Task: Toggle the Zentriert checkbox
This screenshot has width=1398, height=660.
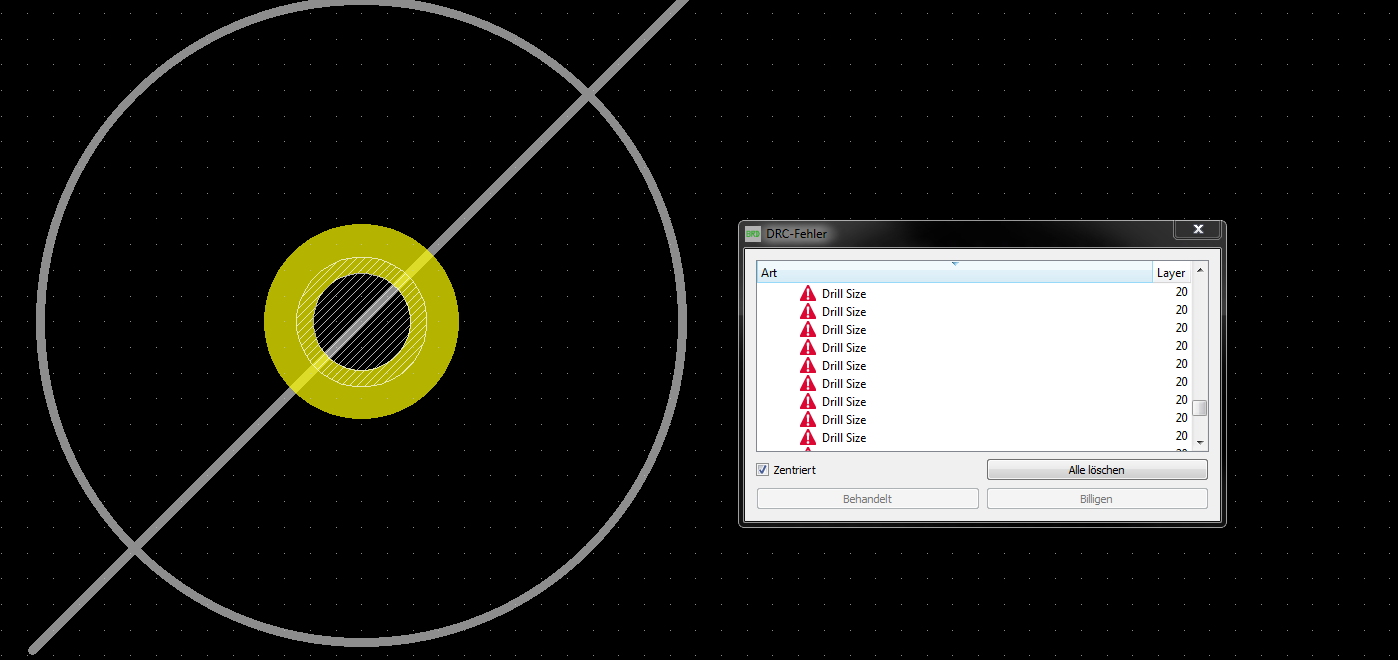Action: (x=763, y=470)
